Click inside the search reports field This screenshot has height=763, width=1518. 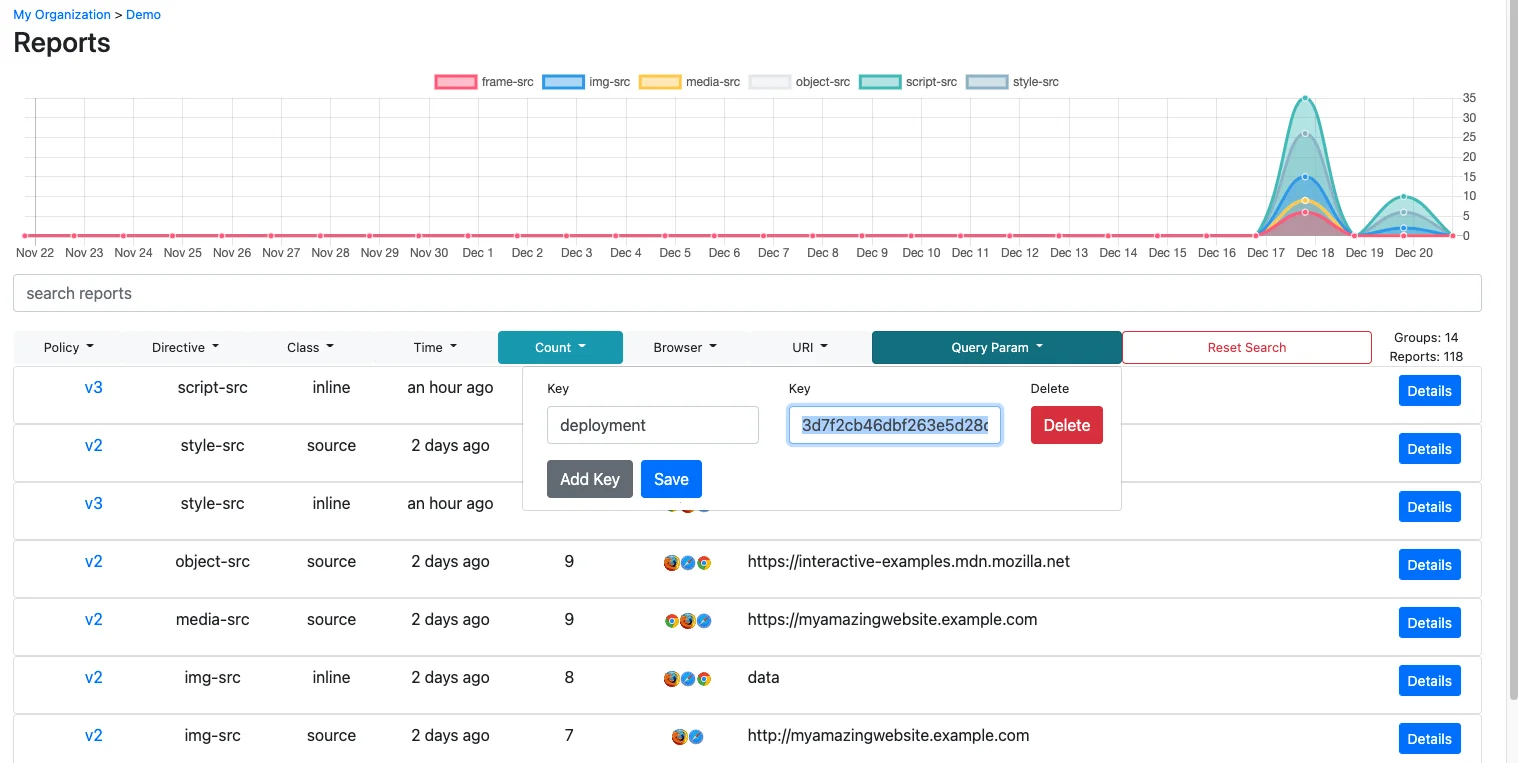(x=400, y=293)
